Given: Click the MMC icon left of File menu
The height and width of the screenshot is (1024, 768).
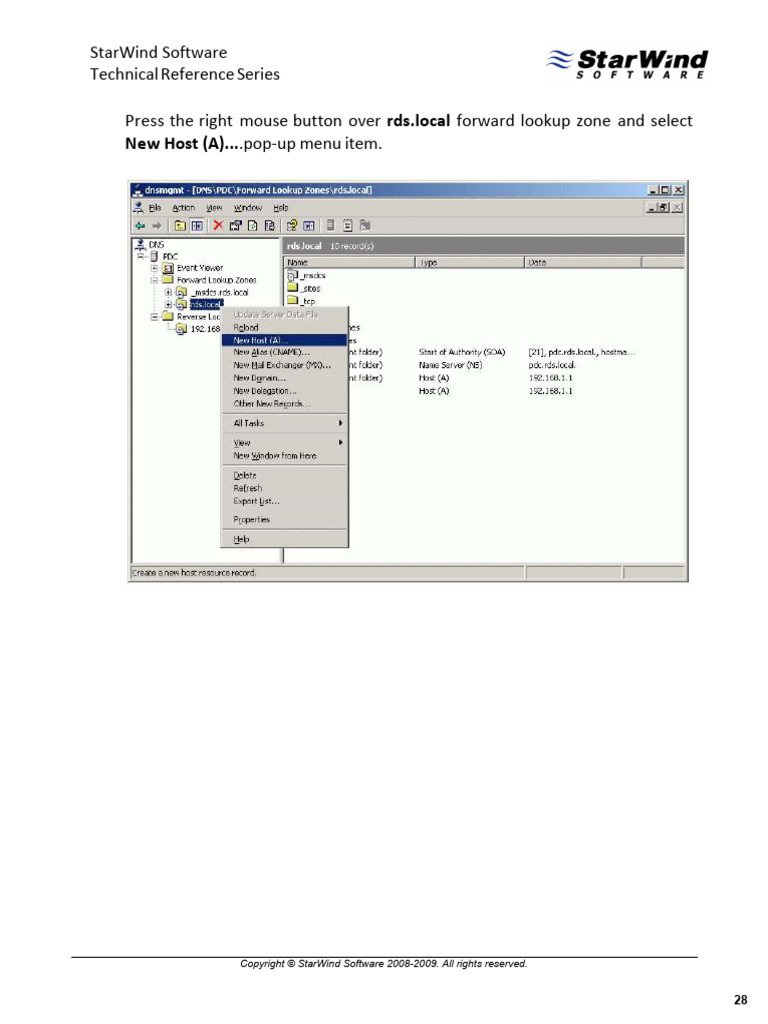Looking at the screenshot, I should 138,208.
